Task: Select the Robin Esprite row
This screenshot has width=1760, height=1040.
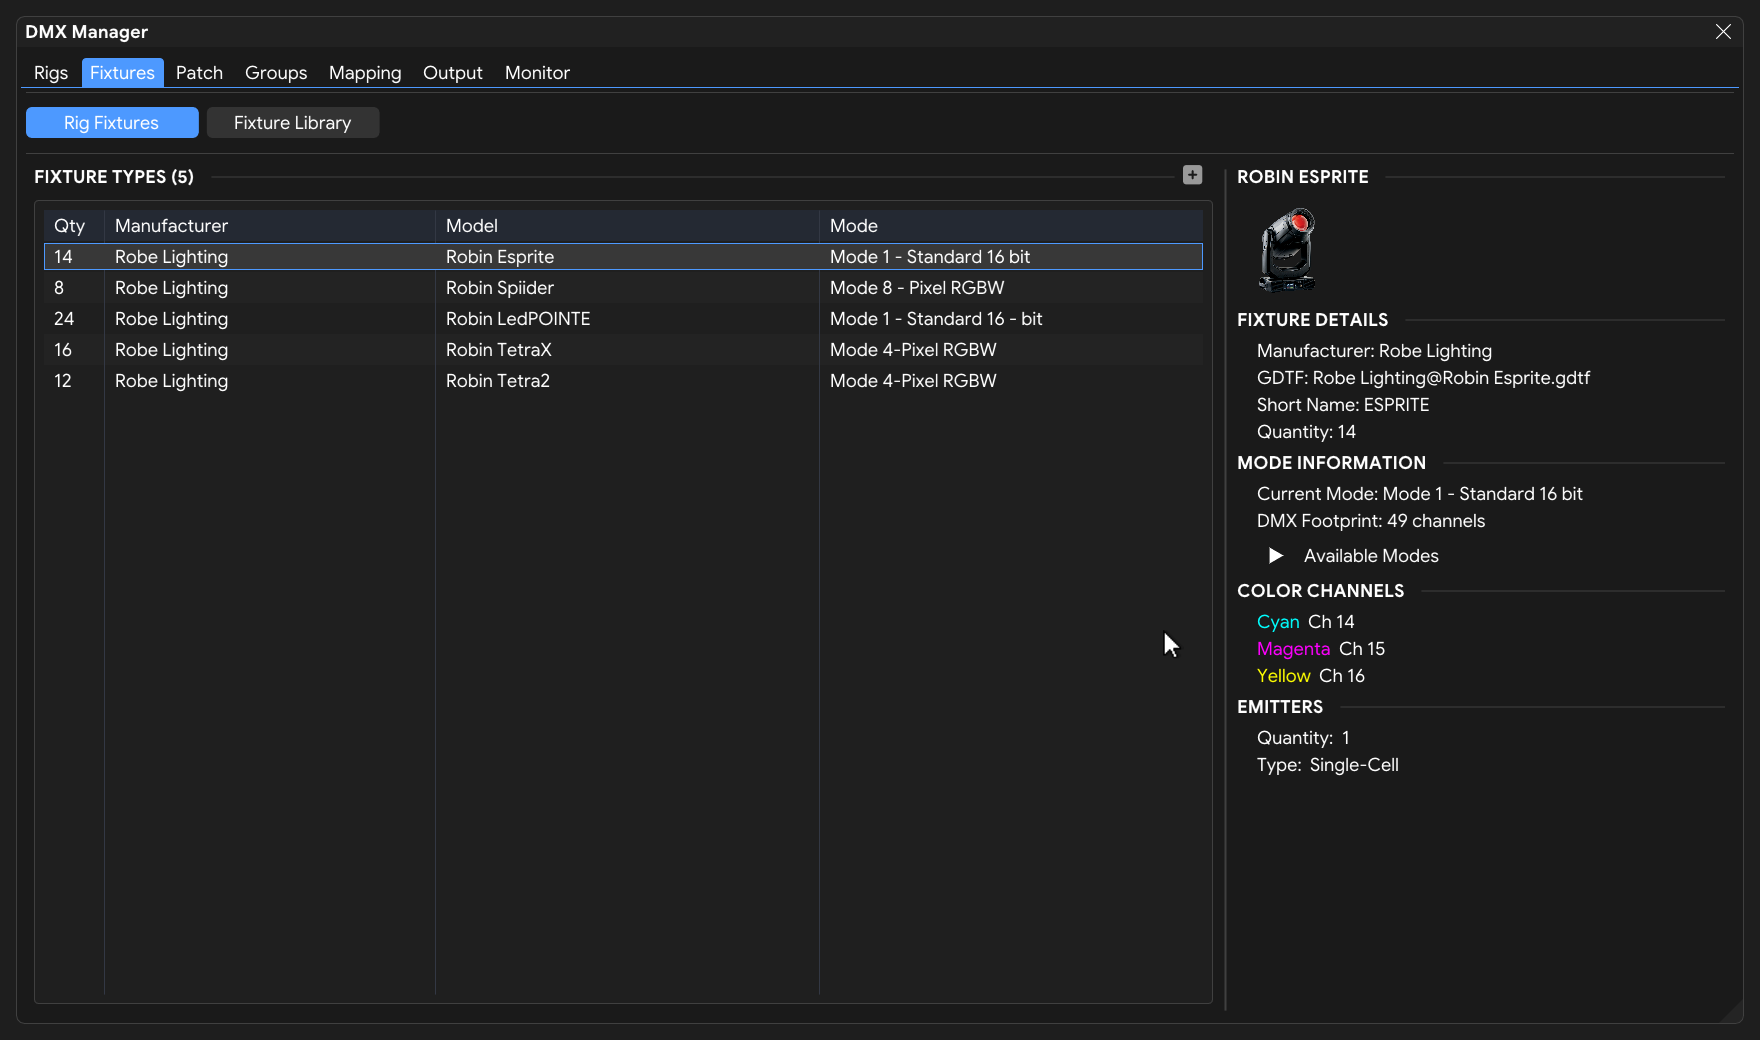Action: 623,257
